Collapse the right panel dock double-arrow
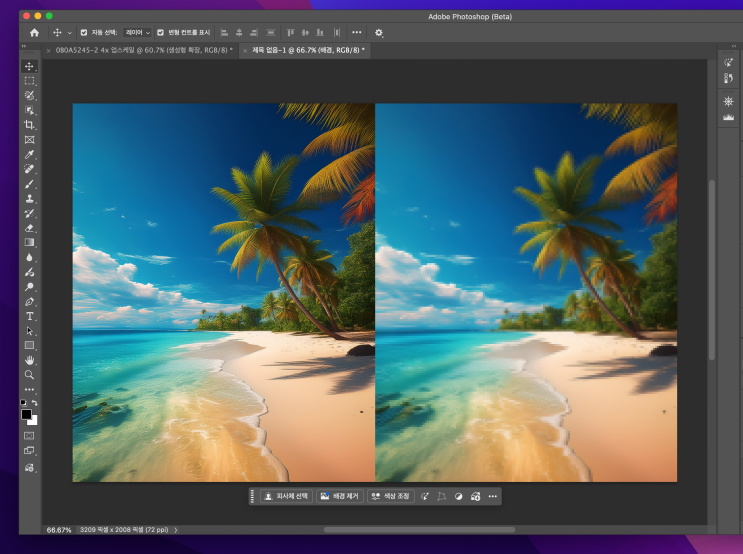 (734, 46)
